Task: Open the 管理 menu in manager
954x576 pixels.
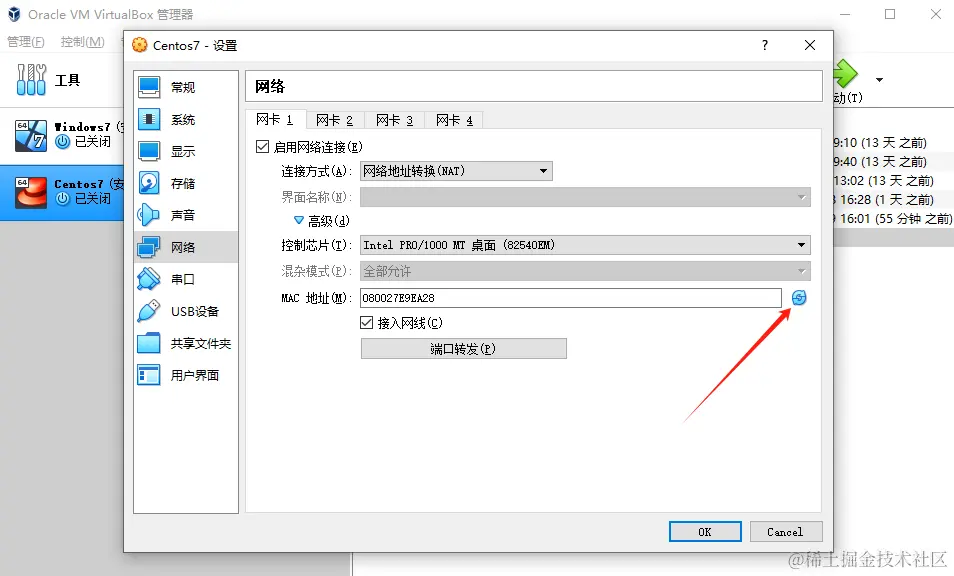Action: pos(26,41)
